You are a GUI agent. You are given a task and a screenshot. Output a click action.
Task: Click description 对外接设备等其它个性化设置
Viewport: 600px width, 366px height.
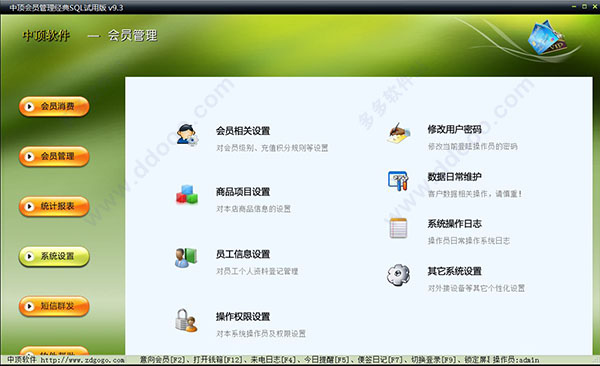(x=476, y=288)
